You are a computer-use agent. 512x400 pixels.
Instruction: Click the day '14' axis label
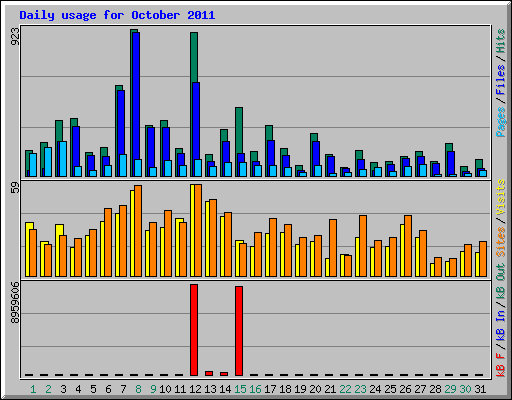point(225,389)
